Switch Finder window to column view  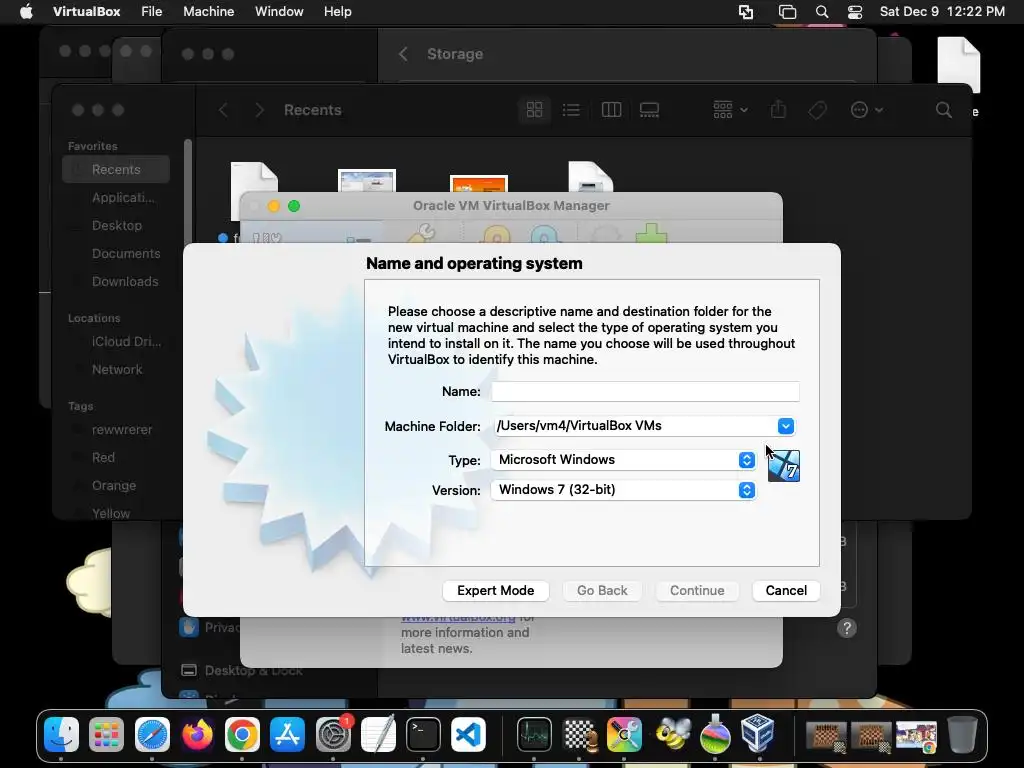coord(611,110)
